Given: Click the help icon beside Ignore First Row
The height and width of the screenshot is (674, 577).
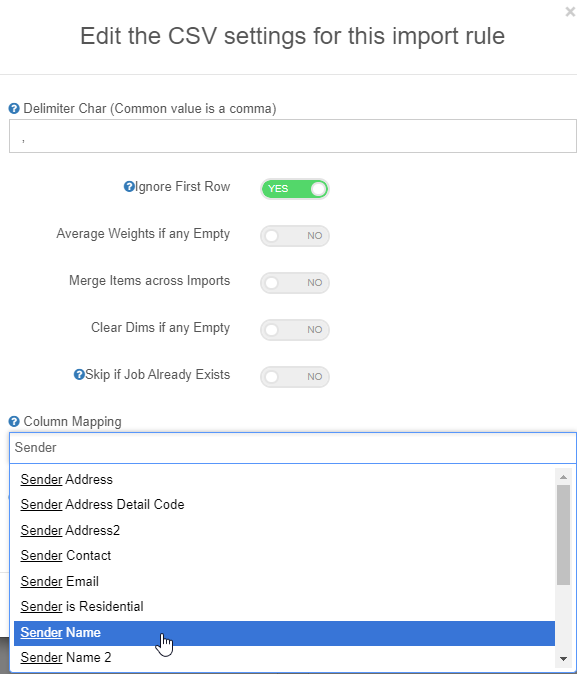Looking at the screenshot, I should 129,187.
